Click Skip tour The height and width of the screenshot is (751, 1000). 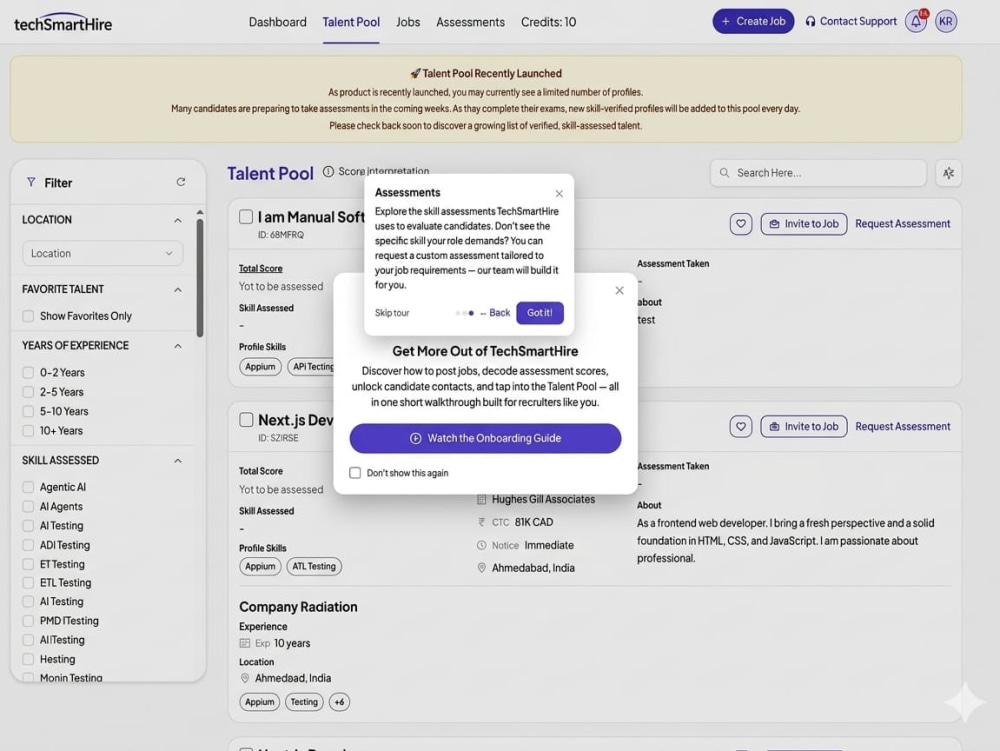[392, 313]
